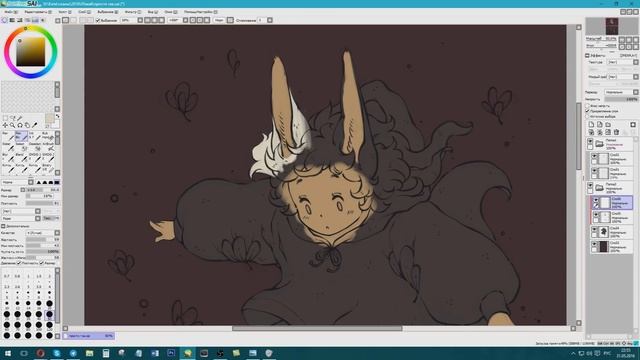Open the brush texture dropdown arrow
The image size is (640, 360).
pyautogui.click(x=38, y=218)
